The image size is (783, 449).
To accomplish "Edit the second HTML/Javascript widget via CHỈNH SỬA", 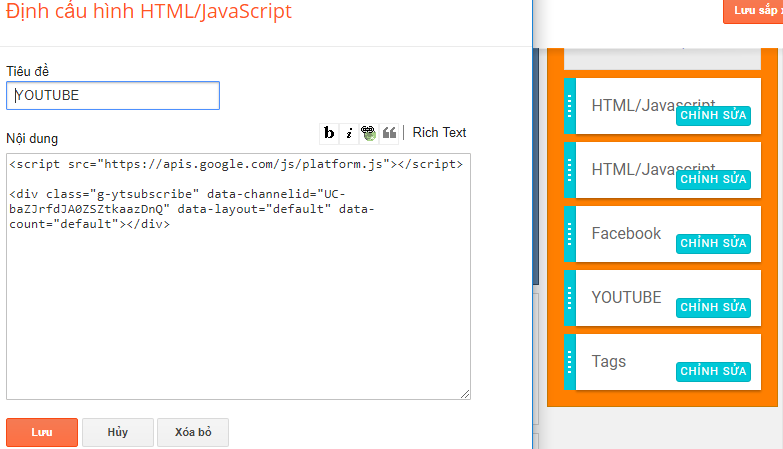I will [713, 179].
